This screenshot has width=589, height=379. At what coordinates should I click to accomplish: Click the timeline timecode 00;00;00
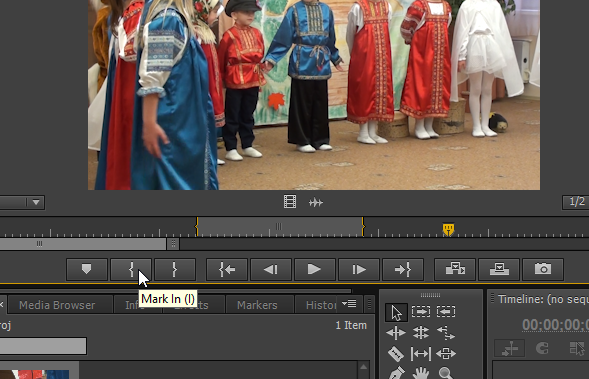pyautogui.click(x=555, y=325)
